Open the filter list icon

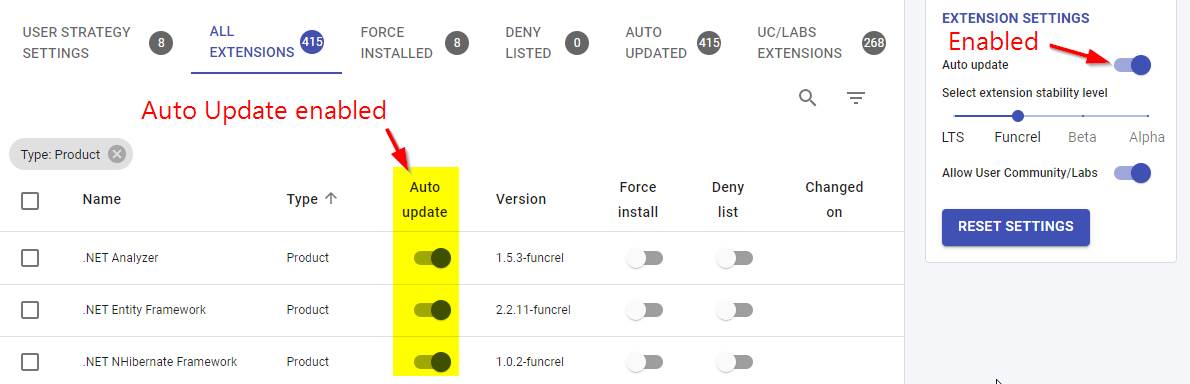(856, 98)
